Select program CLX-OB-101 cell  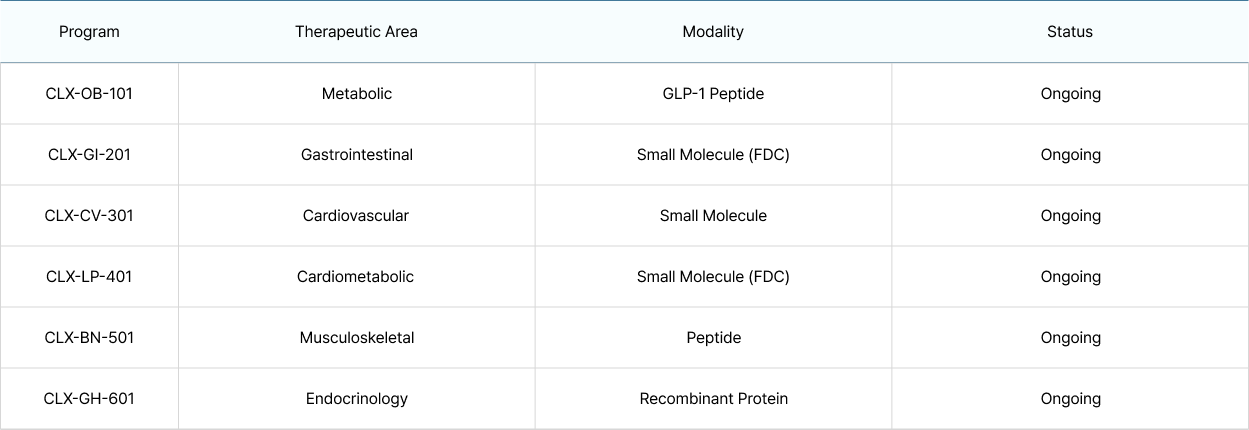pyautogui.click(x=89, y=94)
